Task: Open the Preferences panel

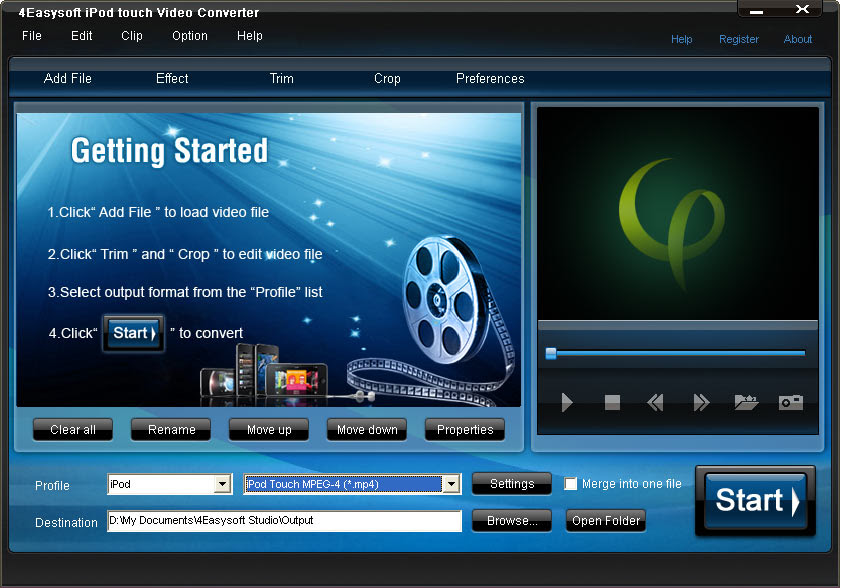Action: coord(490,78)
